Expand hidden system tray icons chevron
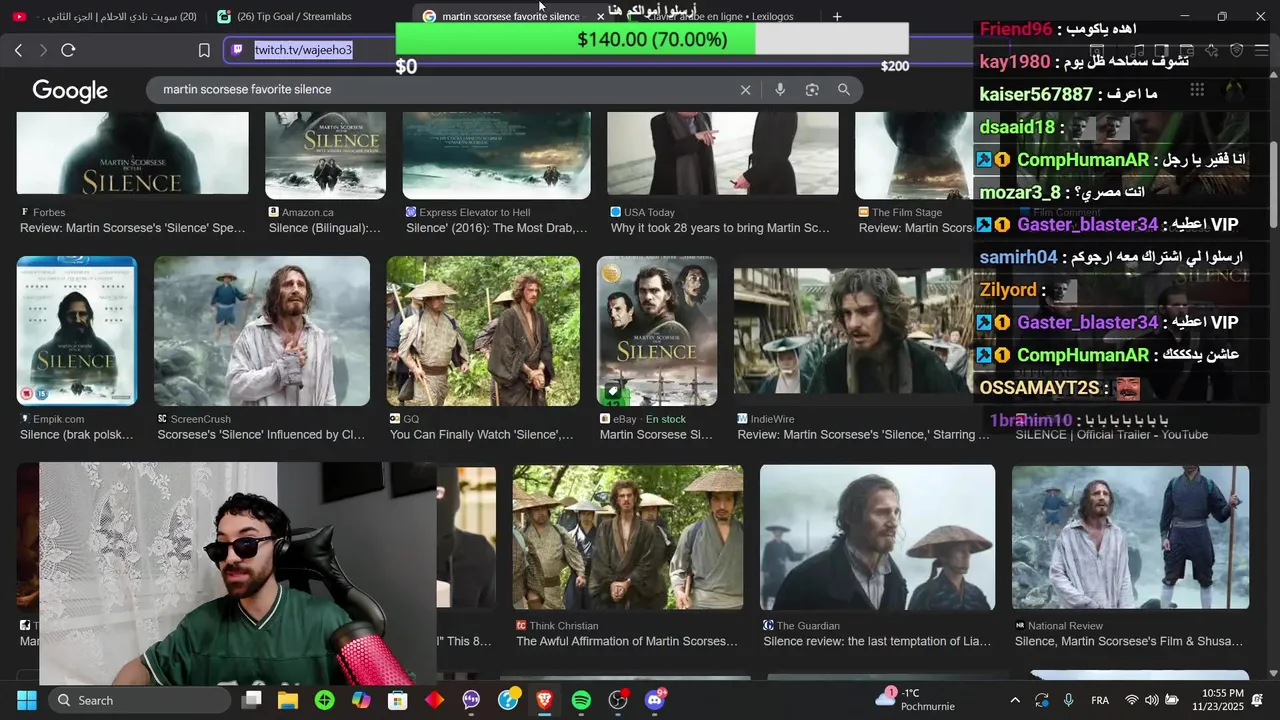 (1015, 700)
